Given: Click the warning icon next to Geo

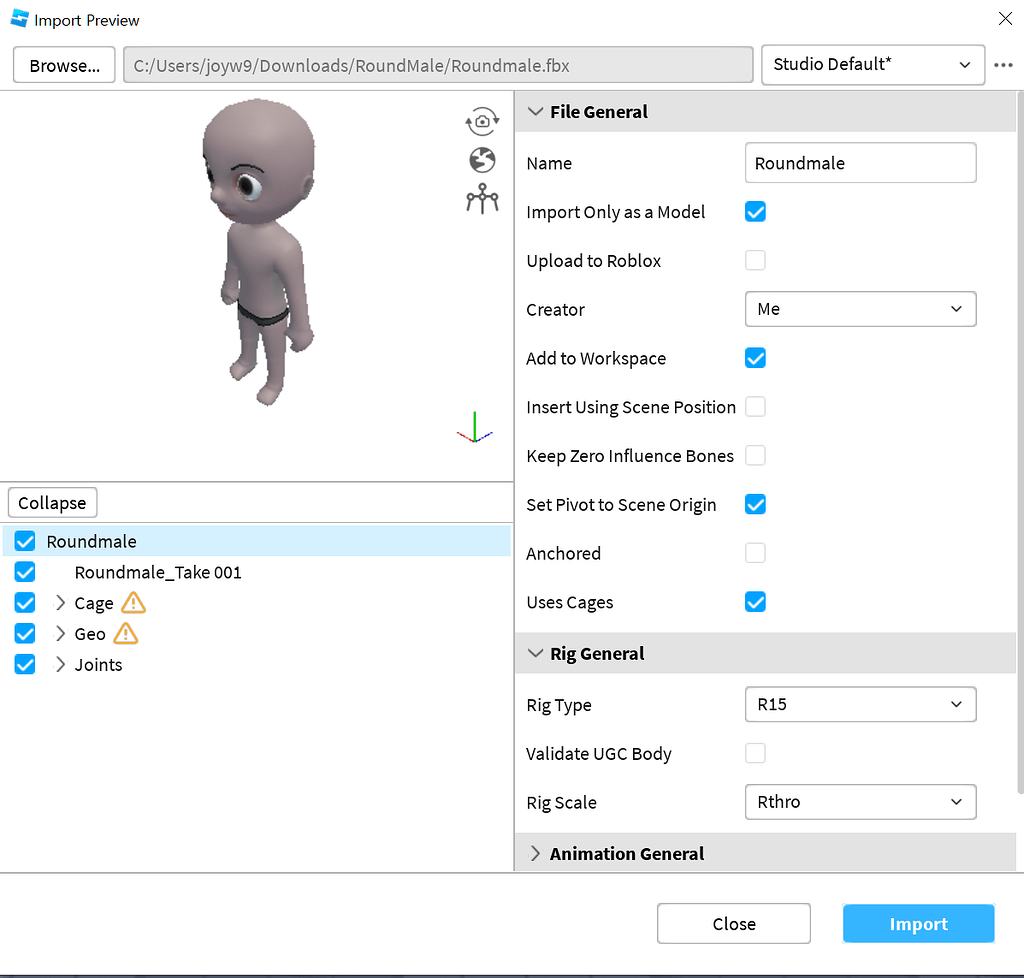Looking at the screenshot, I should (124, 634).
